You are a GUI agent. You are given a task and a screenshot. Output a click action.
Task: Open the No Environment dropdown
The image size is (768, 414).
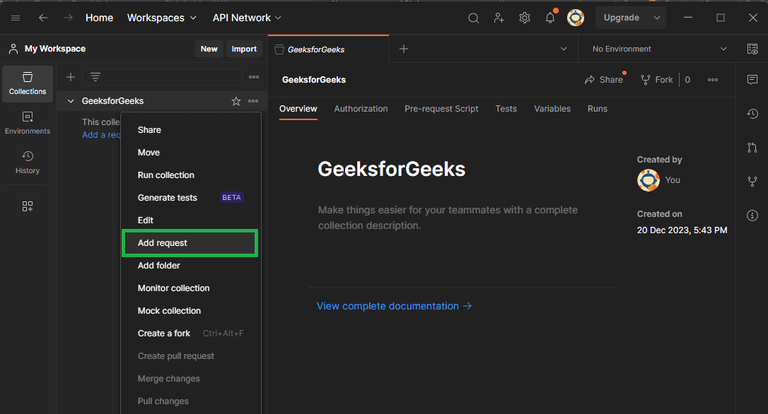coord(660,48)
